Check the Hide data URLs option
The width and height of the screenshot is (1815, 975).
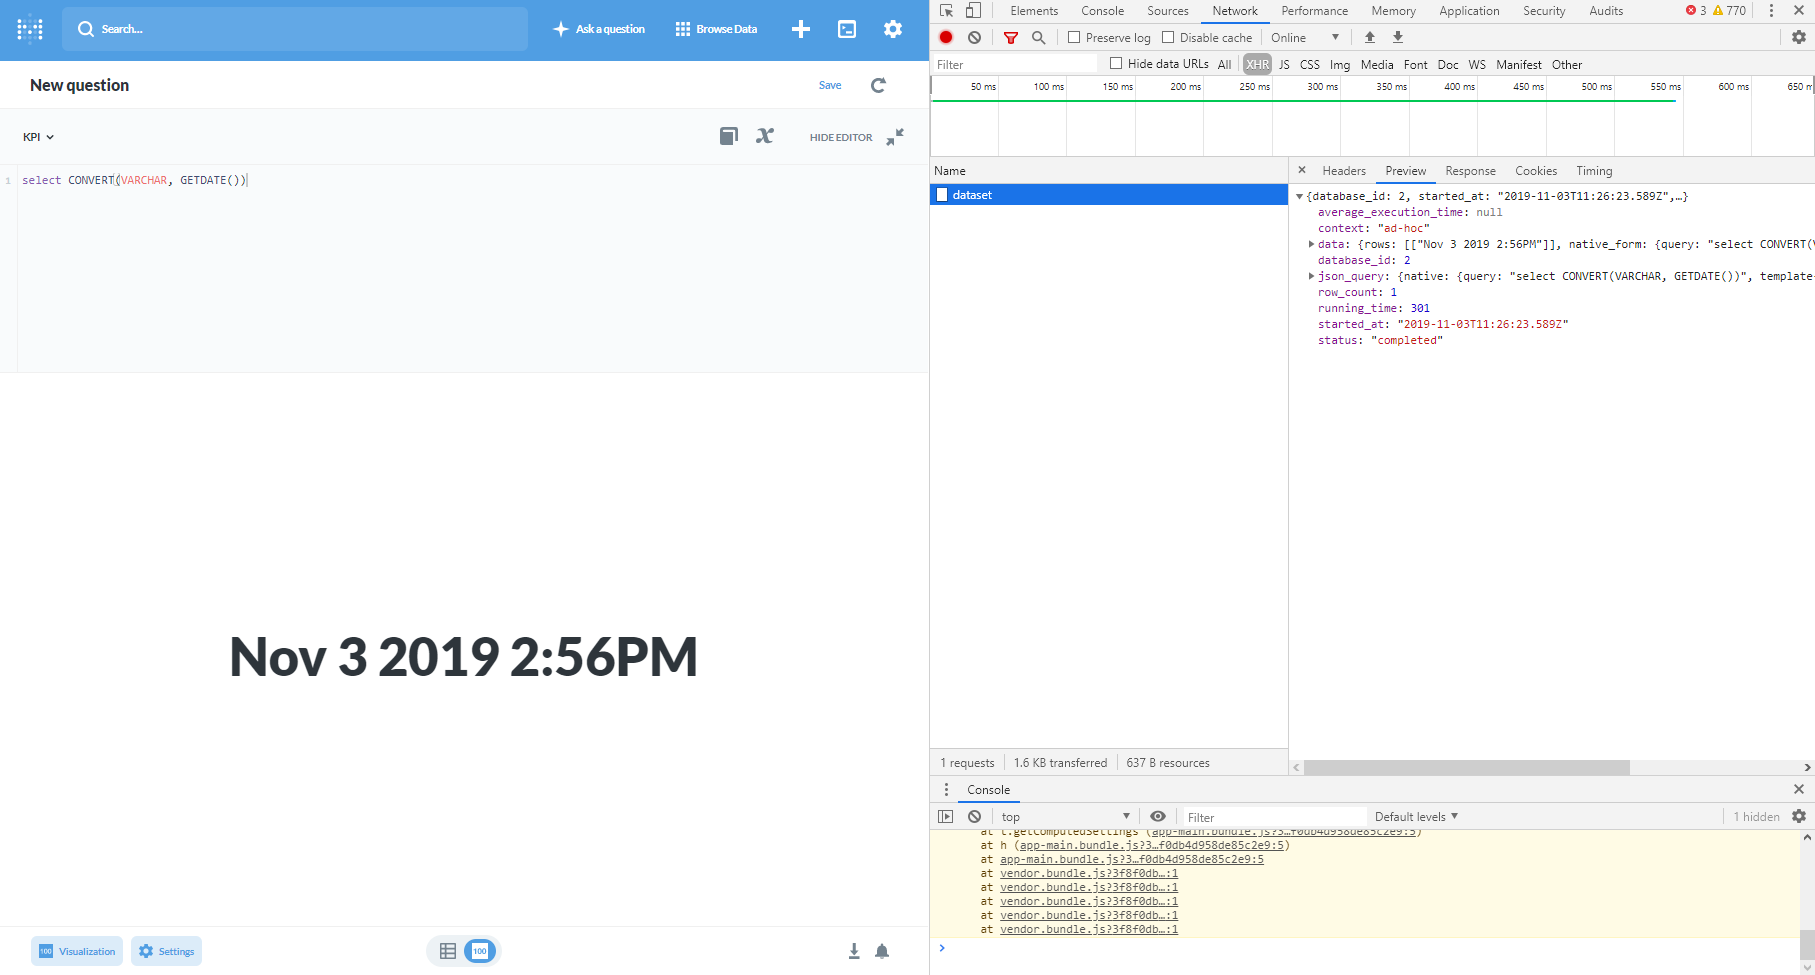click(1116, 63)
